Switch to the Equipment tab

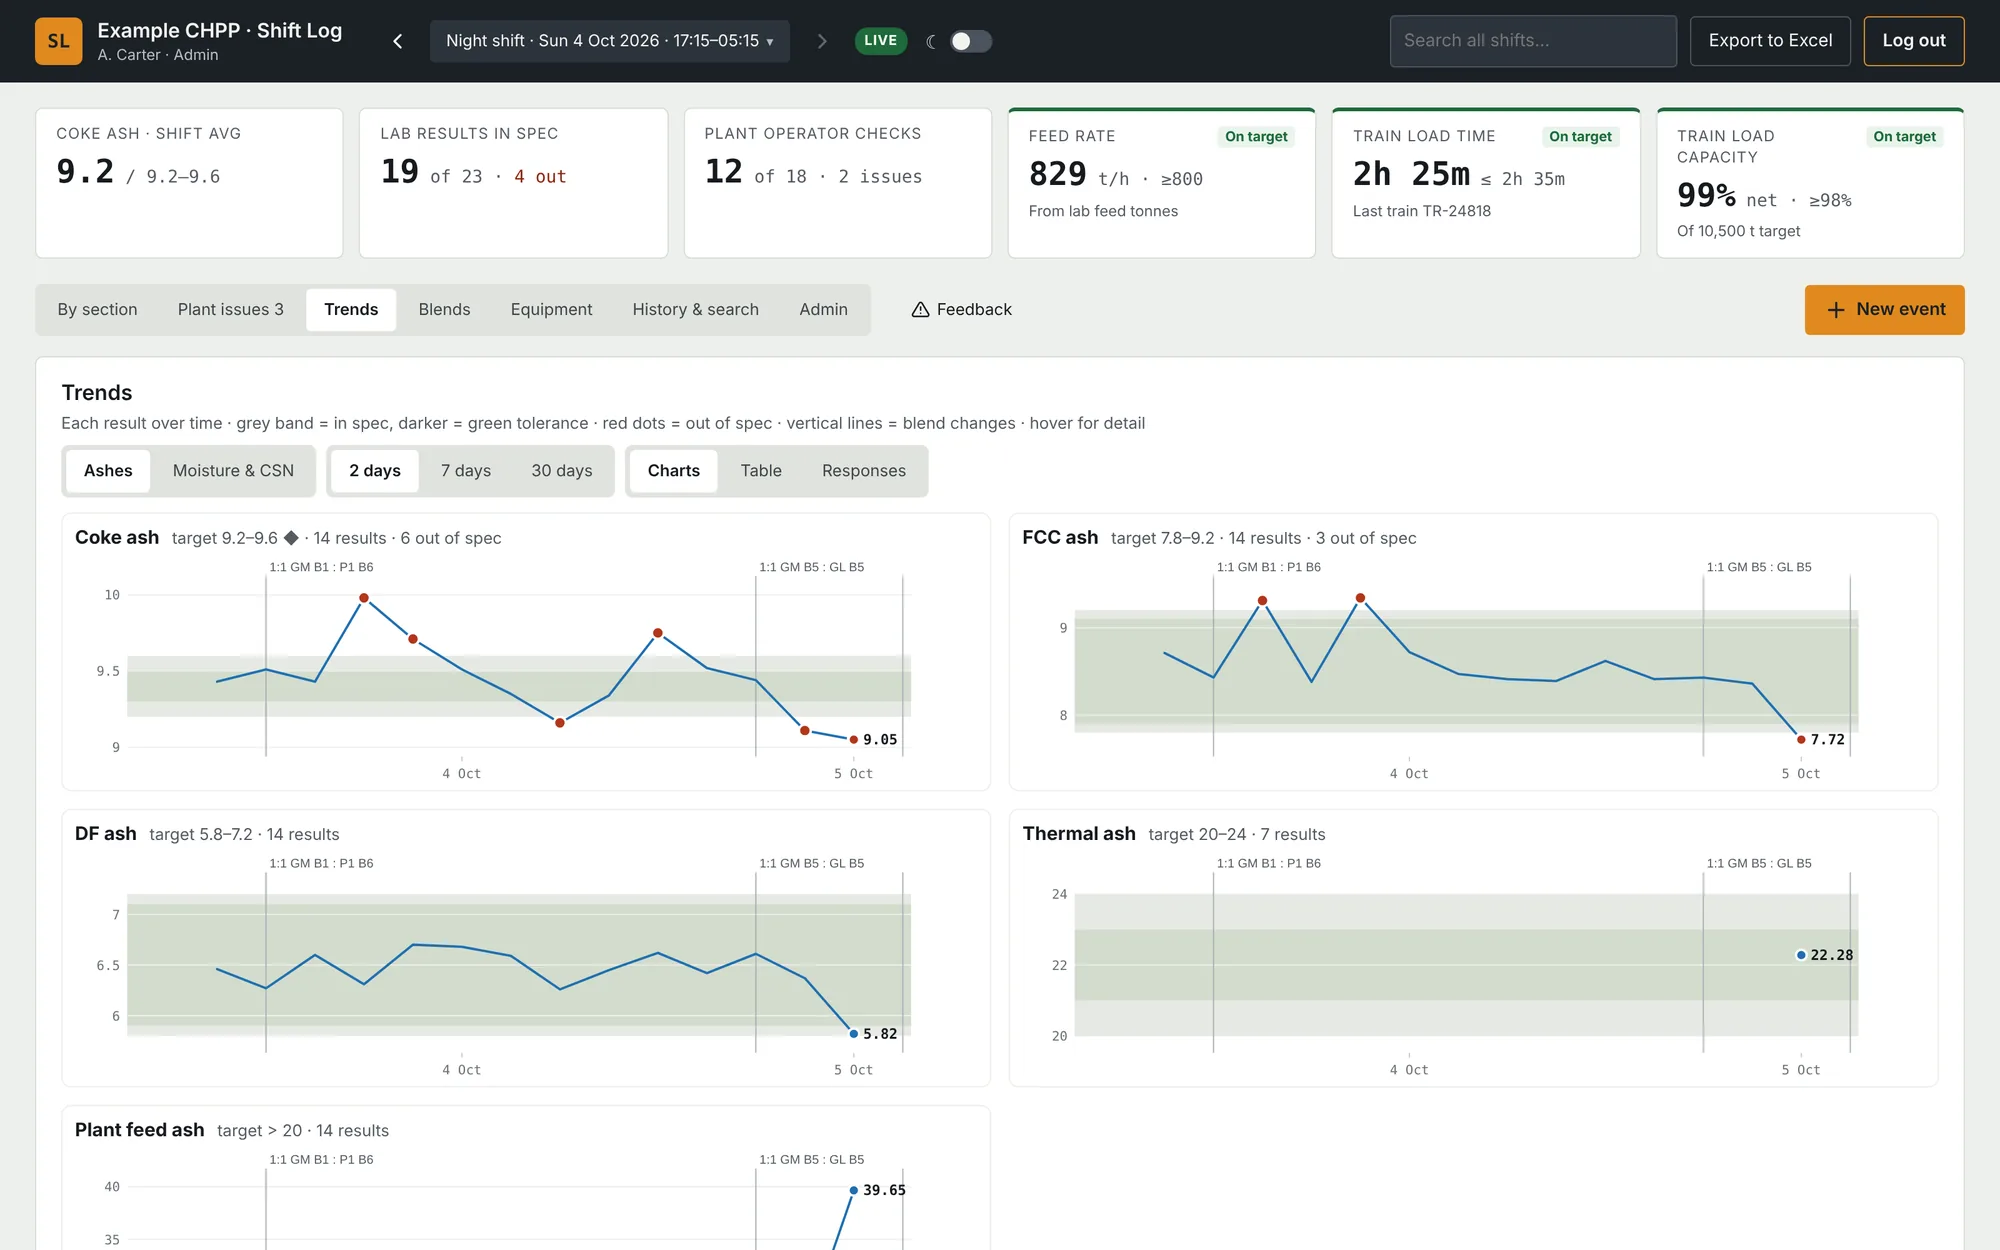coord(551,310)
